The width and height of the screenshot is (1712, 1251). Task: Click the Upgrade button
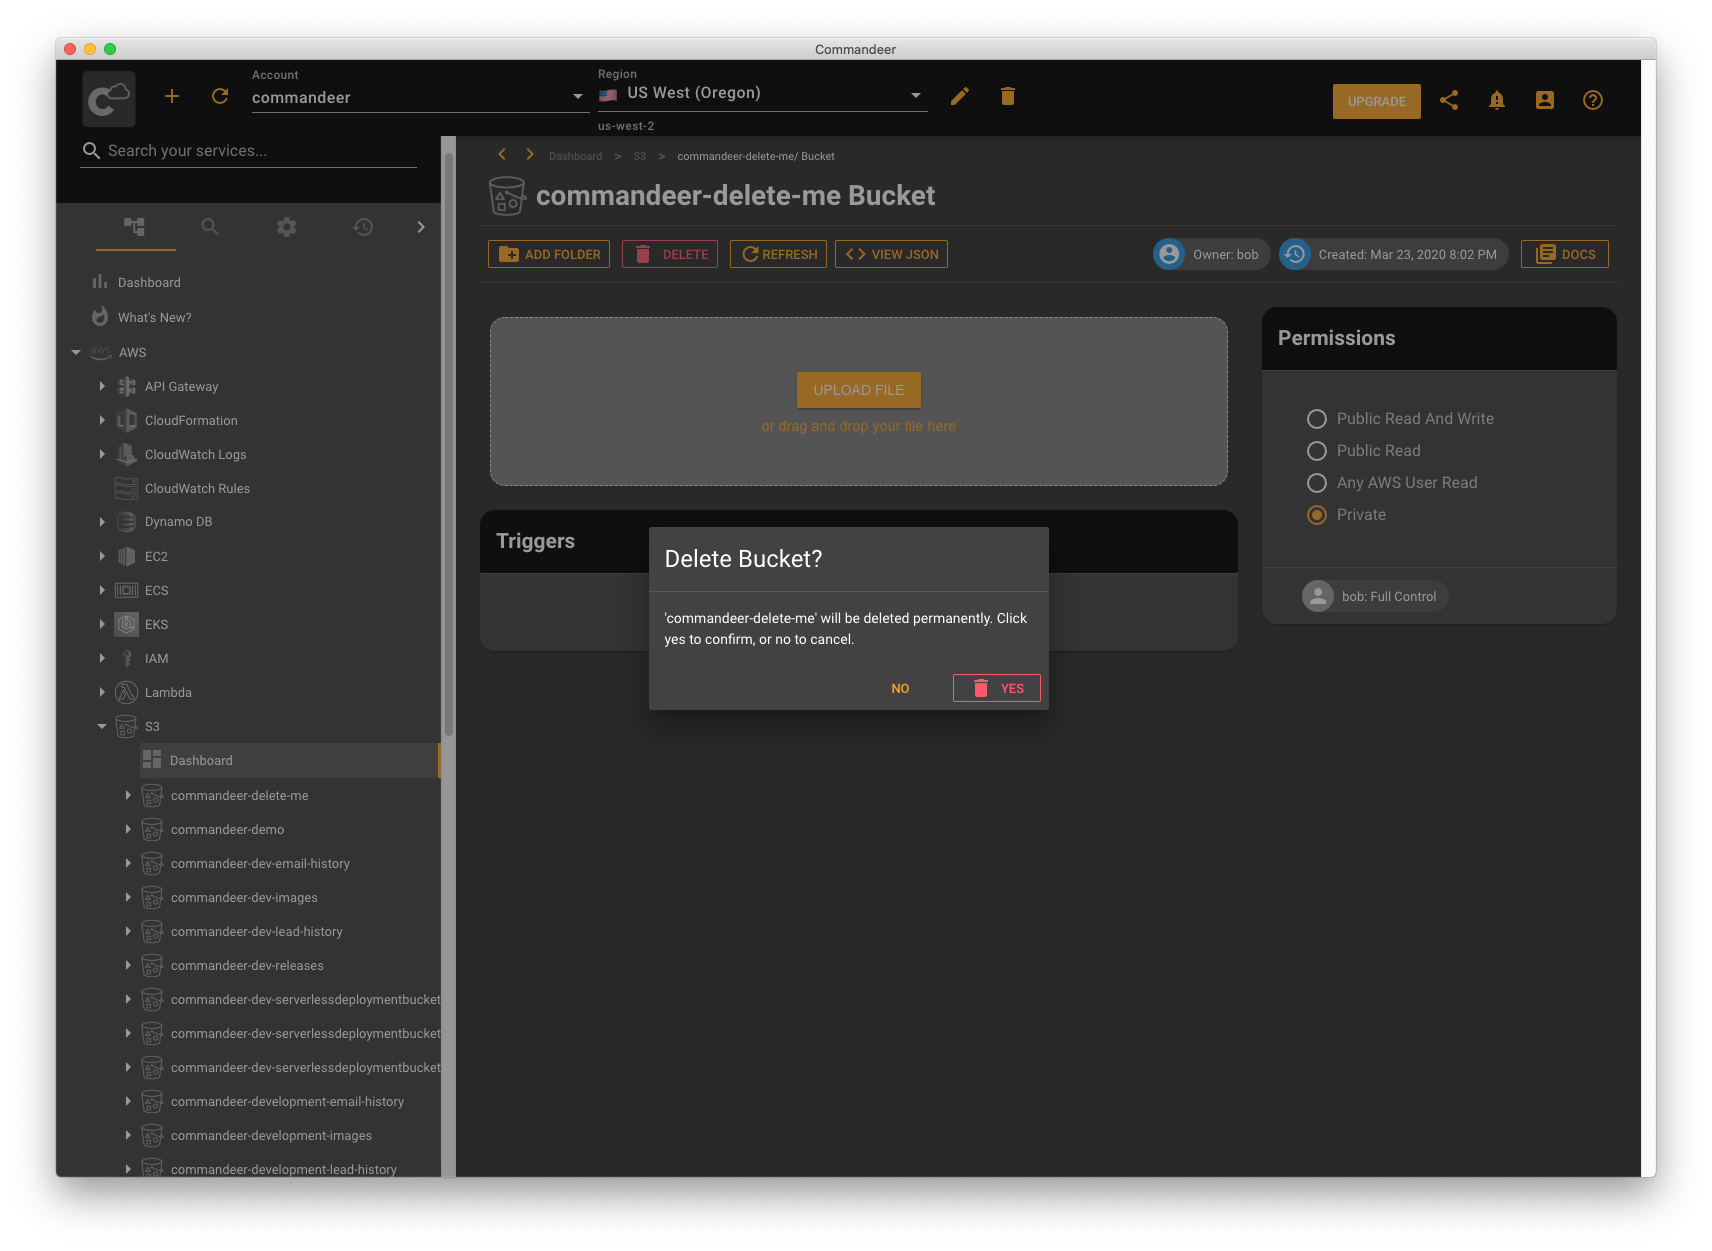point(1377,101)
